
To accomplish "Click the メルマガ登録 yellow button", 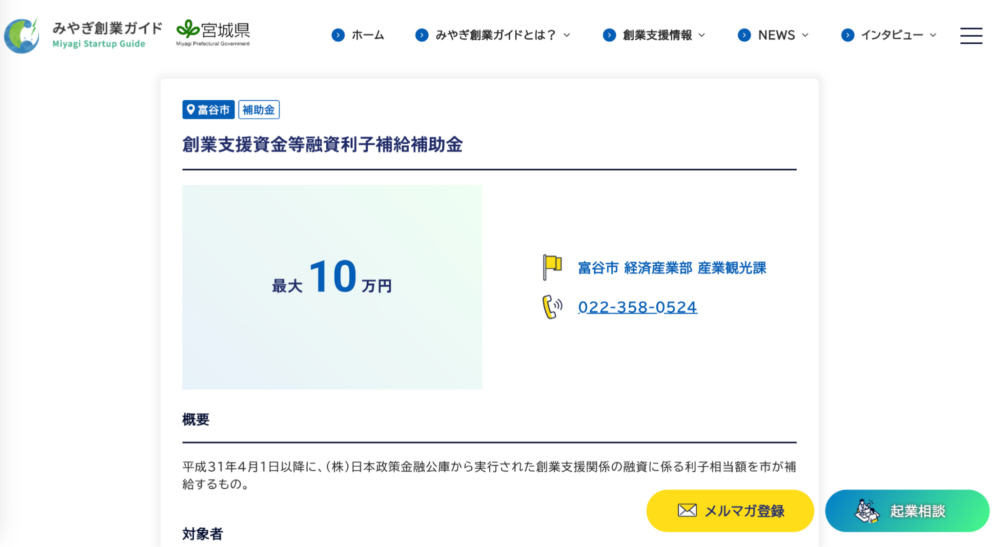I will coord(730,511).
